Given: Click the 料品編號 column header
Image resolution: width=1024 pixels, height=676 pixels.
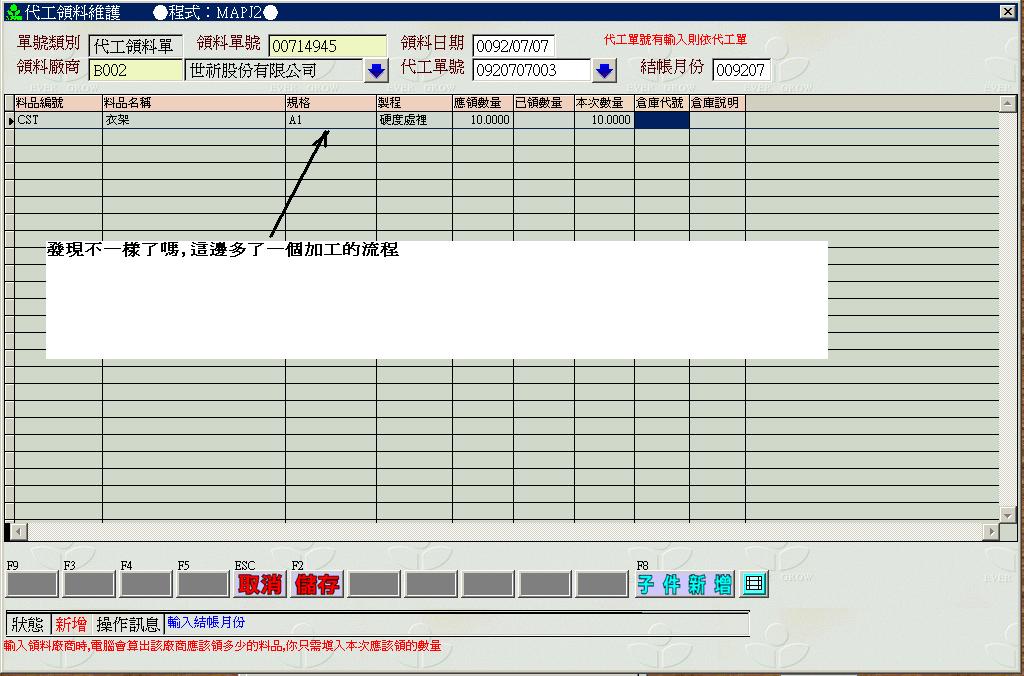Looking at the screenshot, I should click(x=58, y=103).
